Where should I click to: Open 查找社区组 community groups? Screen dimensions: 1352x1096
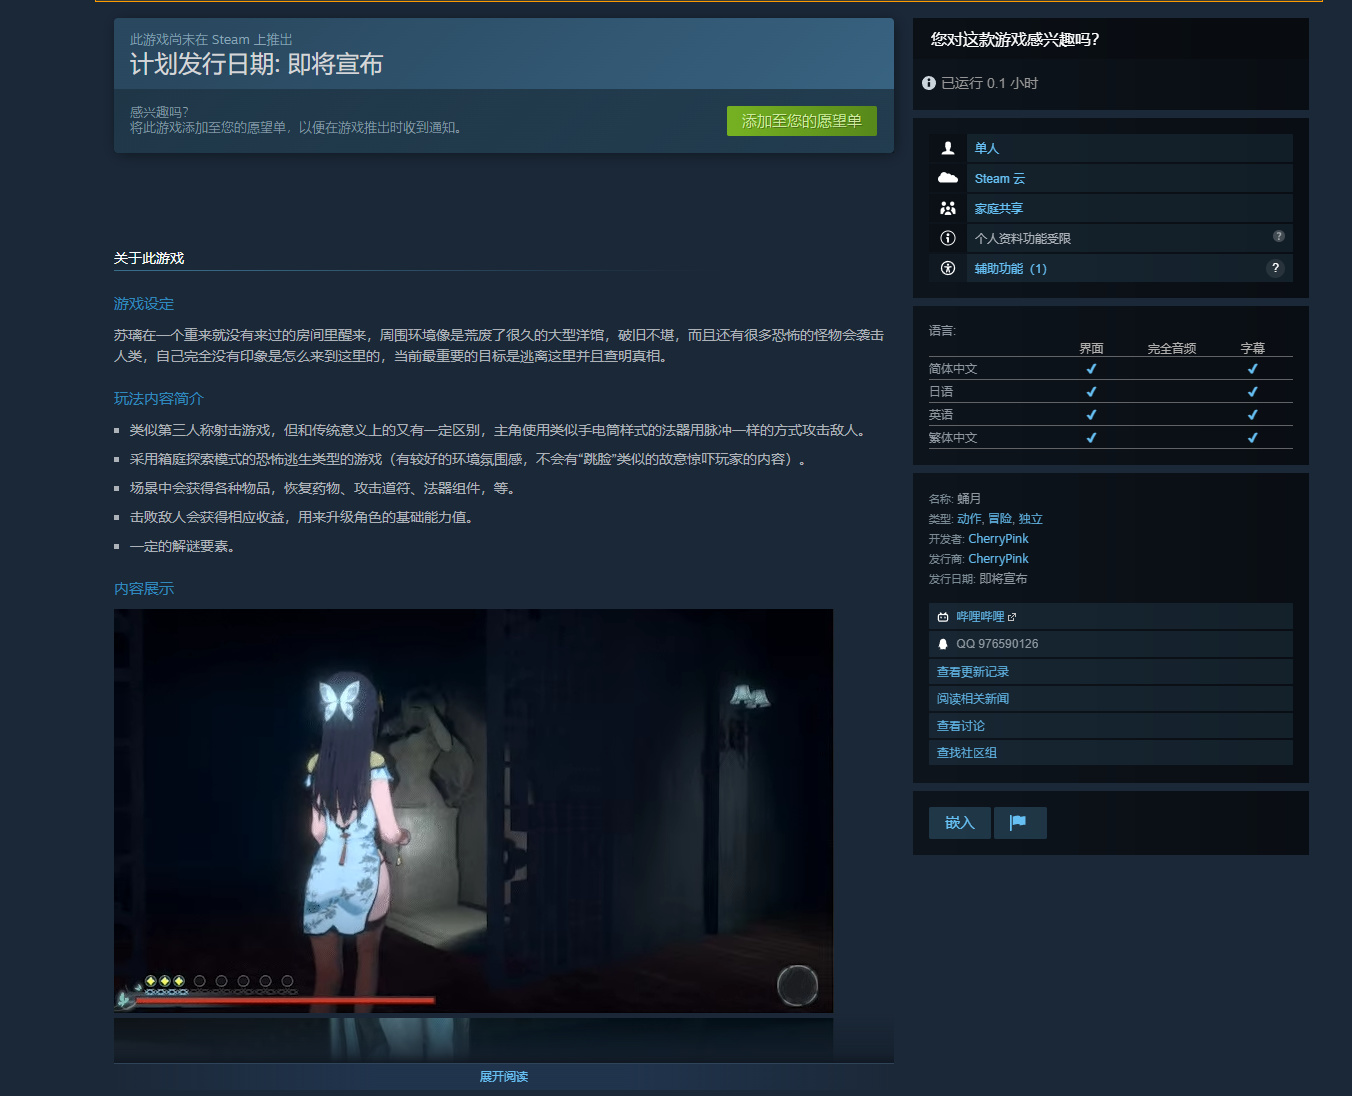click(x=966, y=753)
